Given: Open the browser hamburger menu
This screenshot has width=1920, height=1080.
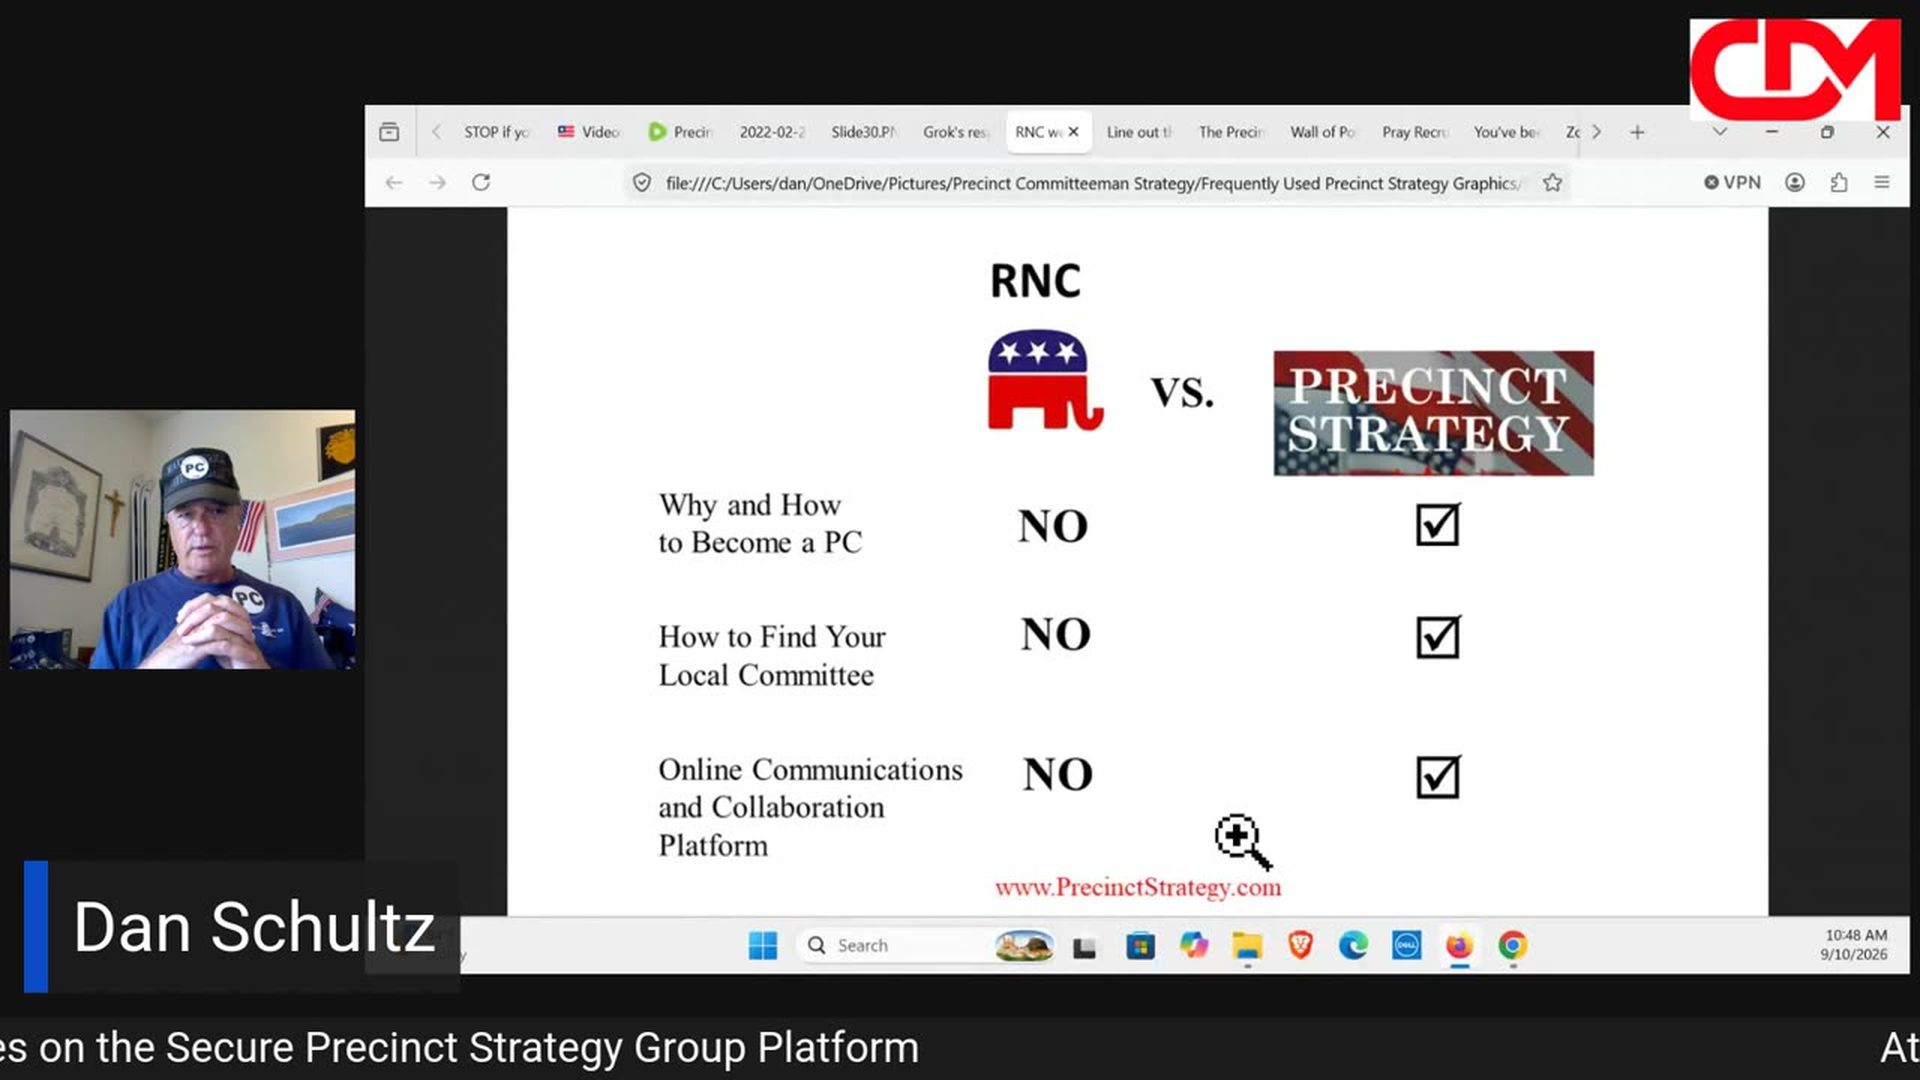Looking at the screenshot, I should pyautogui.click(x=1882, y=183).
